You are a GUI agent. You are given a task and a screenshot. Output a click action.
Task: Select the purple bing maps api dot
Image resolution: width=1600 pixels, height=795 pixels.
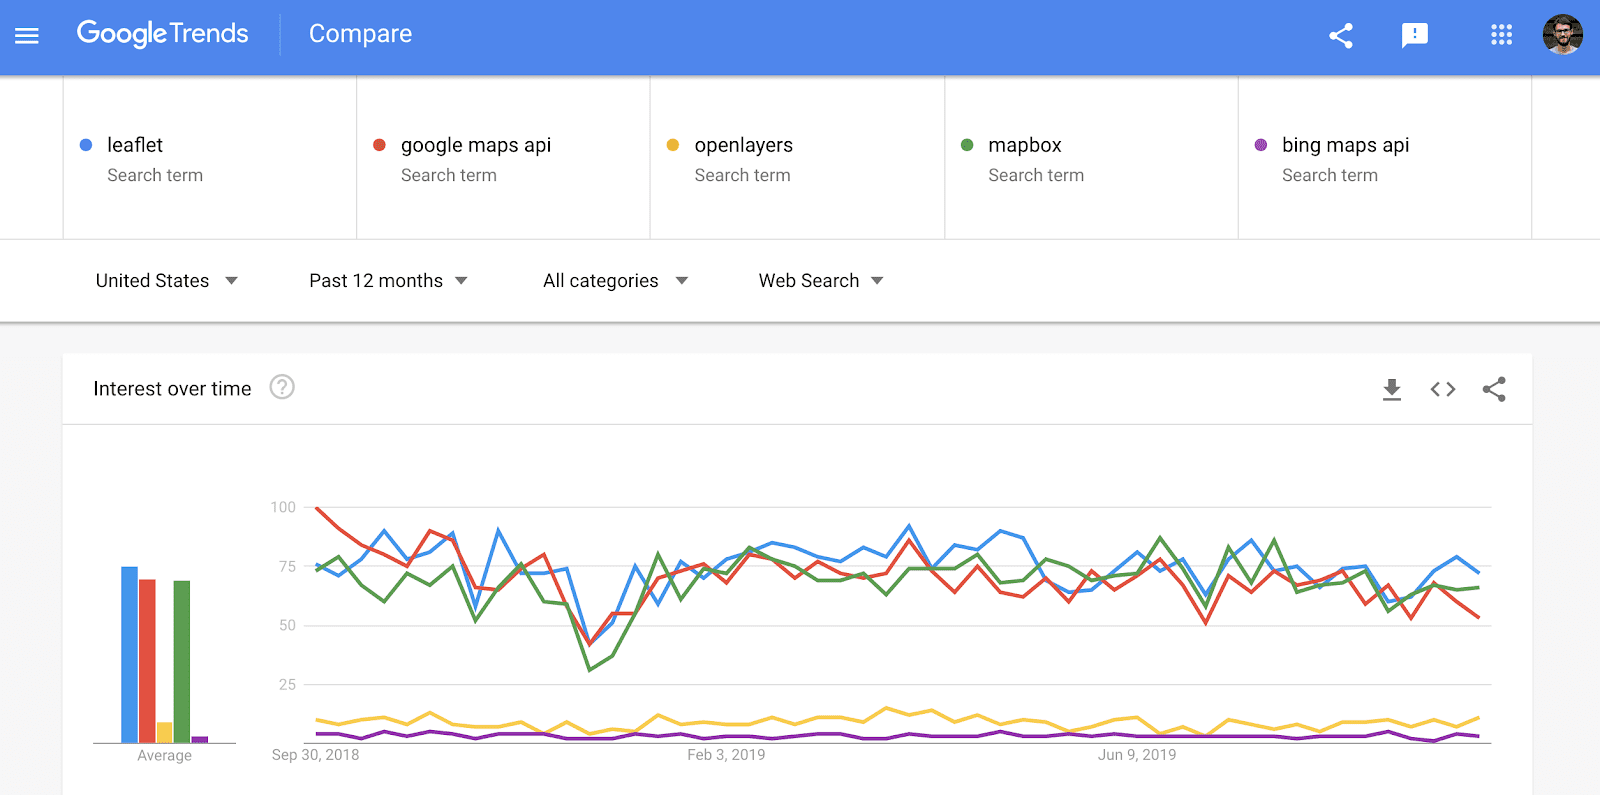1260,144
